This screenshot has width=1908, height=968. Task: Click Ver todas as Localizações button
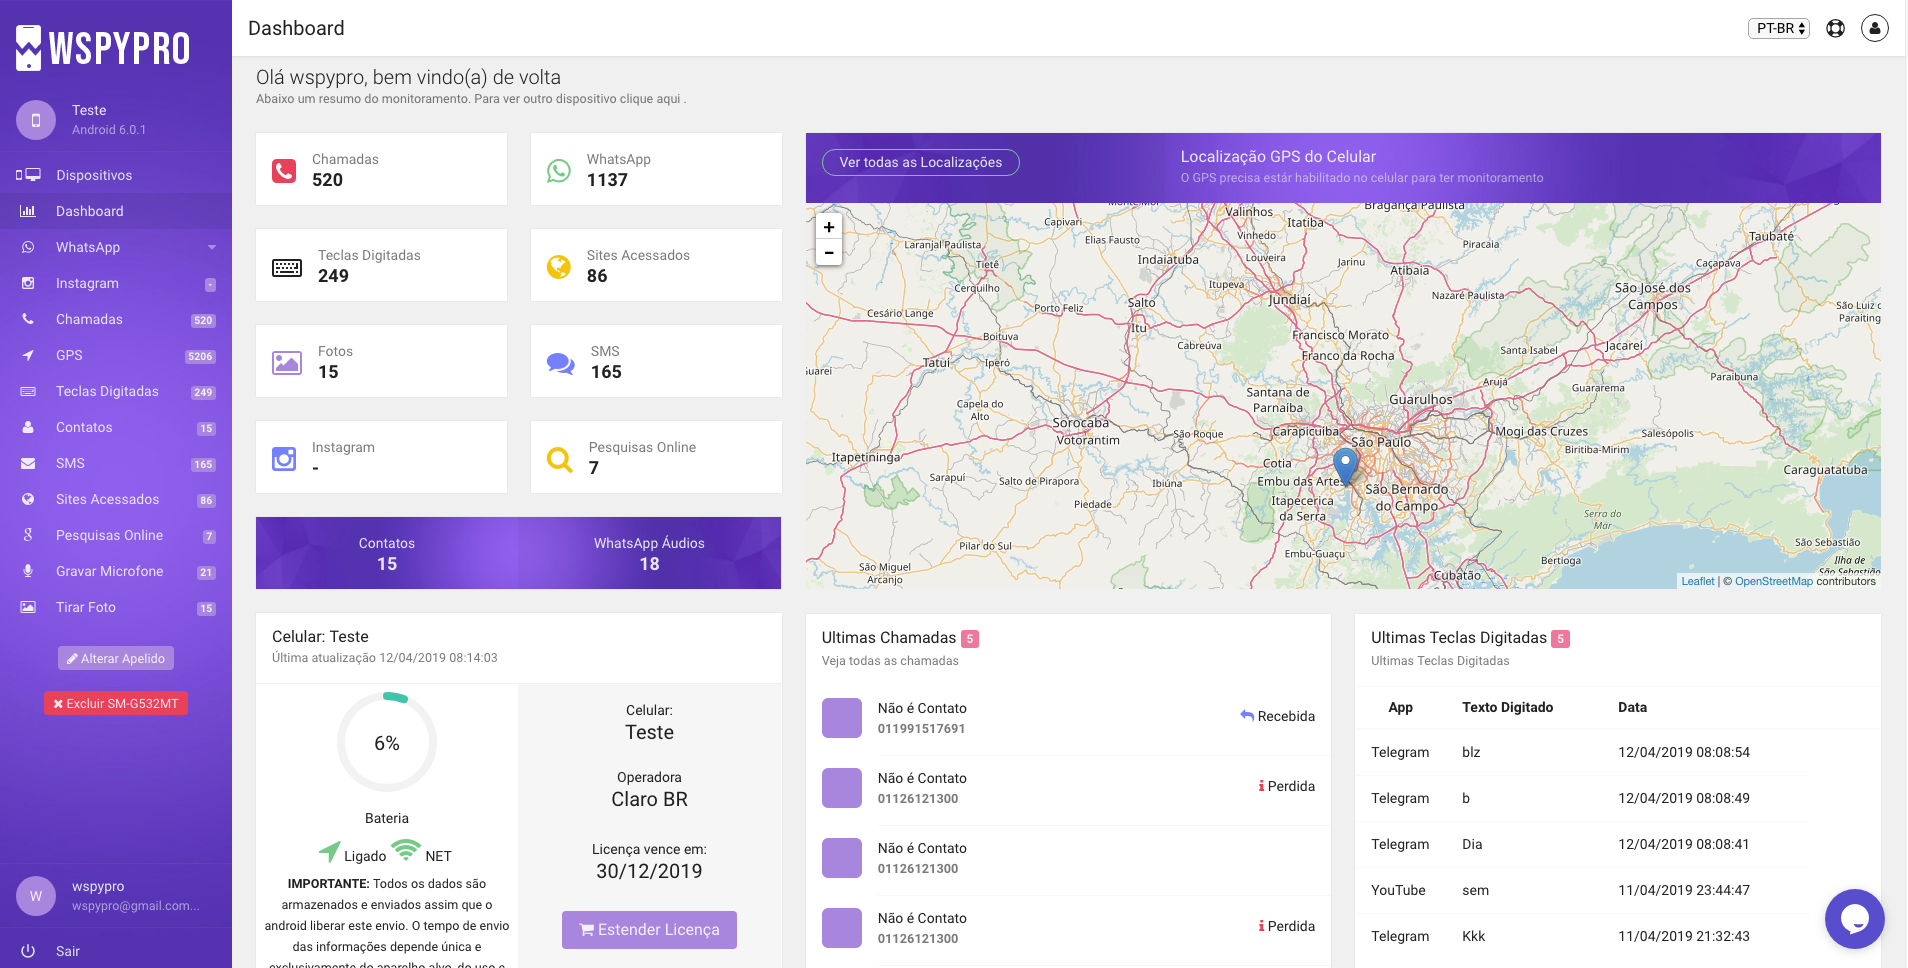click(920, 162)
